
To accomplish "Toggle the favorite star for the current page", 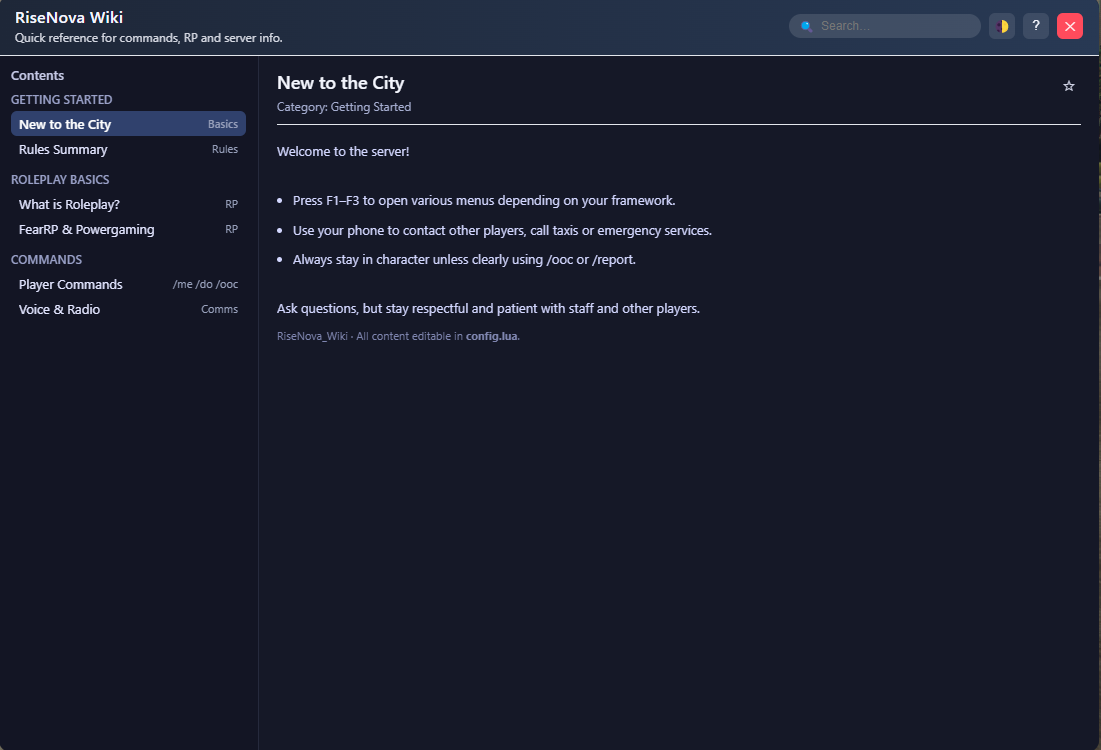I will point(1068,86).
